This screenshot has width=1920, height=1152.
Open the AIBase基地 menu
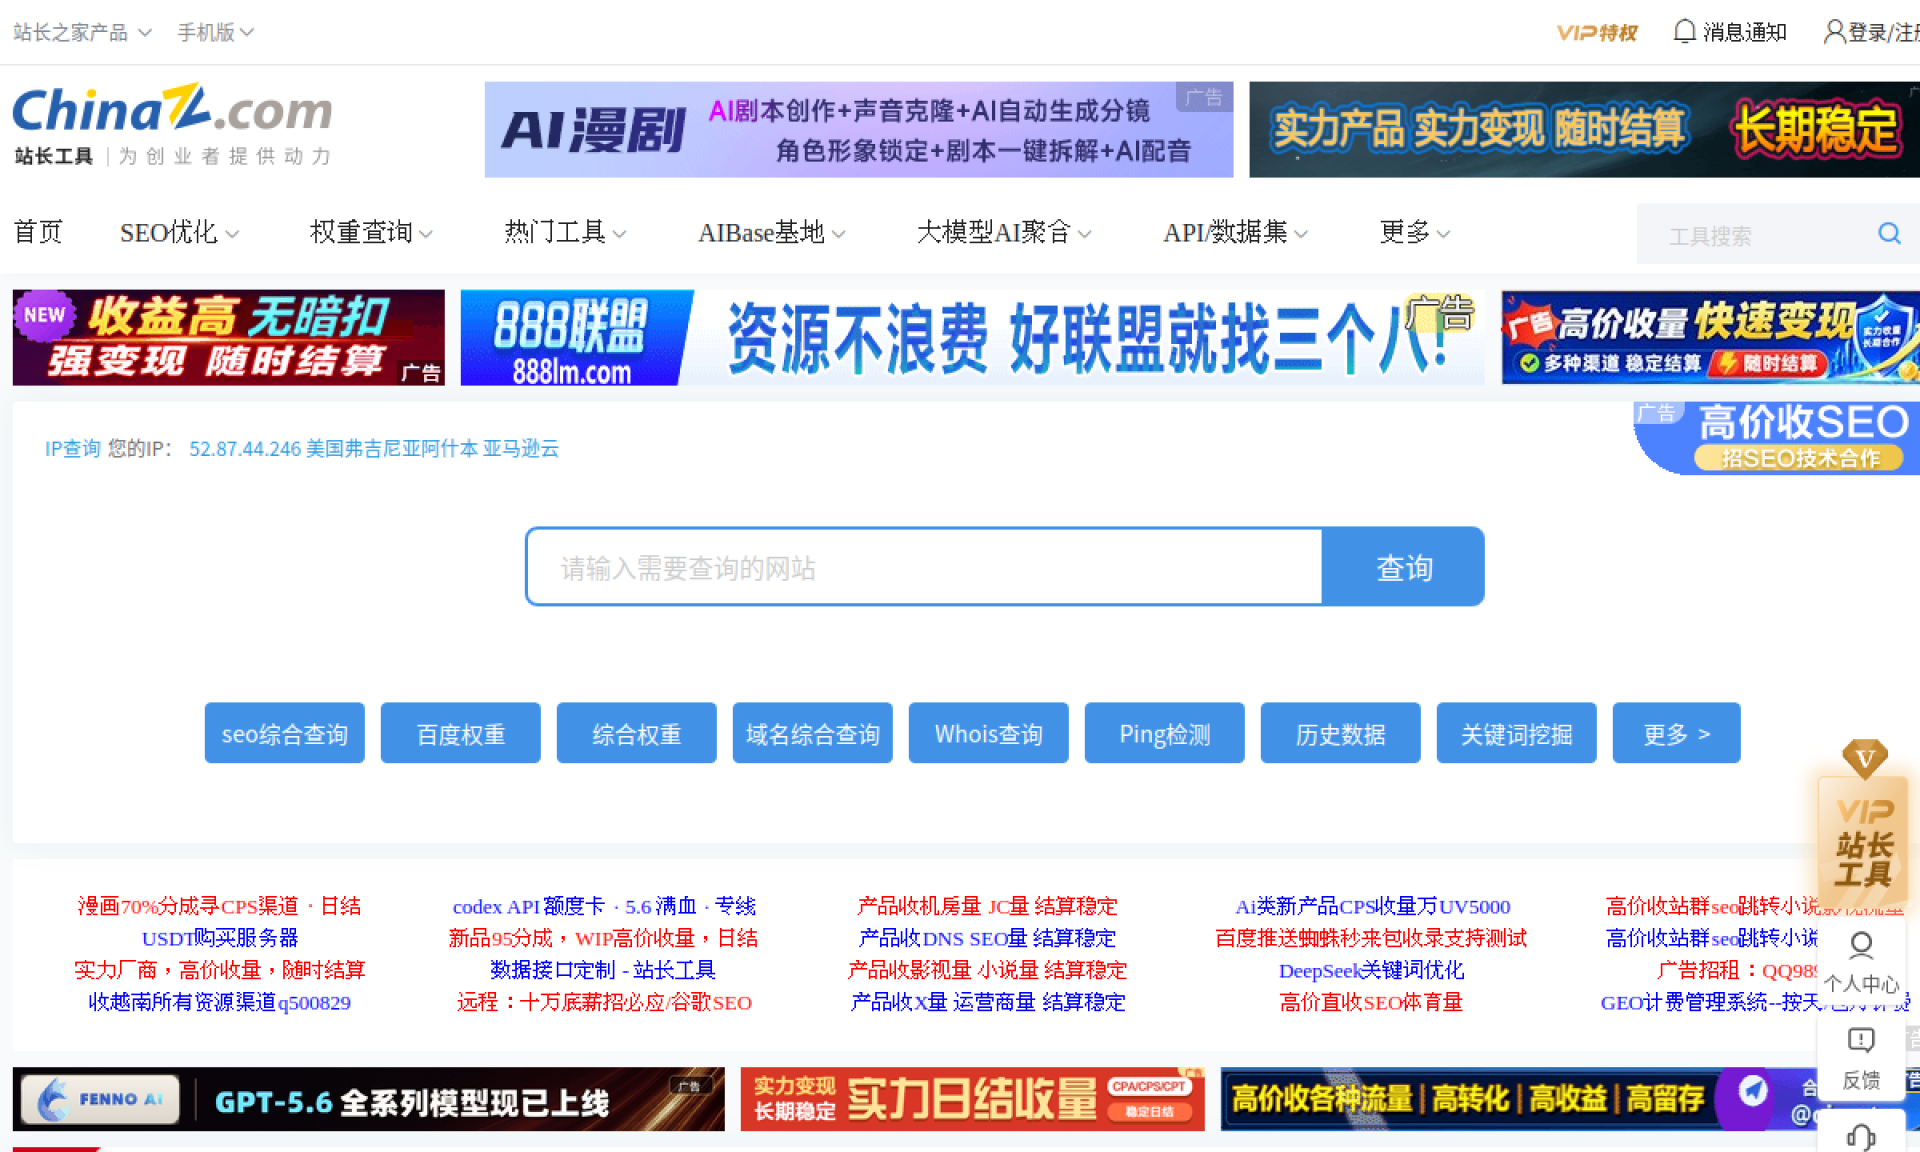click(771, 233)
